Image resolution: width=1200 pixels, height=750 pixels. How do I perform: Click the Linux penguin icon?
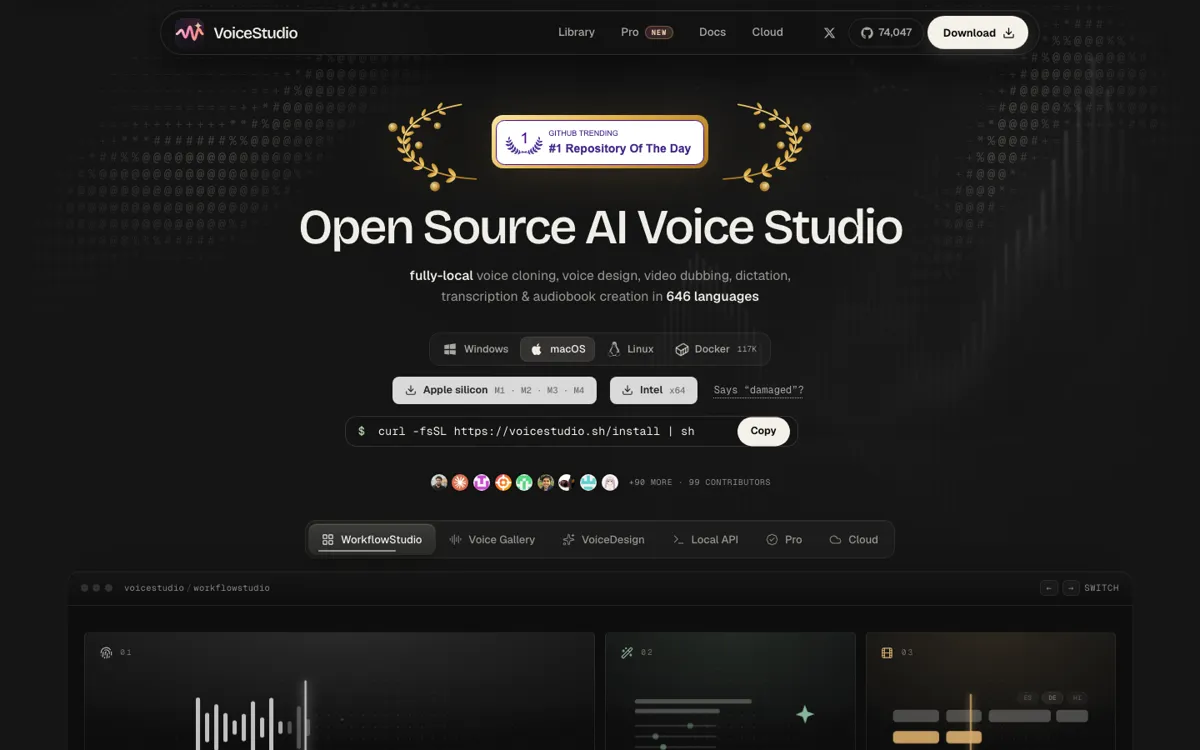pyautogui.click(x=614, y=349)
